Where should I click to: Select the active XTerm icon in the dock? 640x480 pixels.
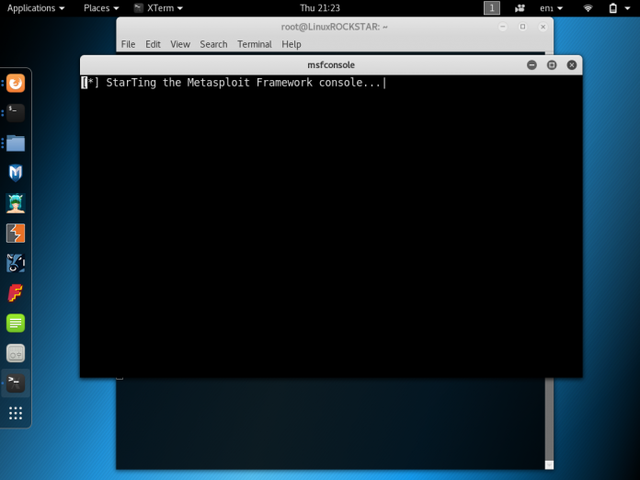coord(16,383)
